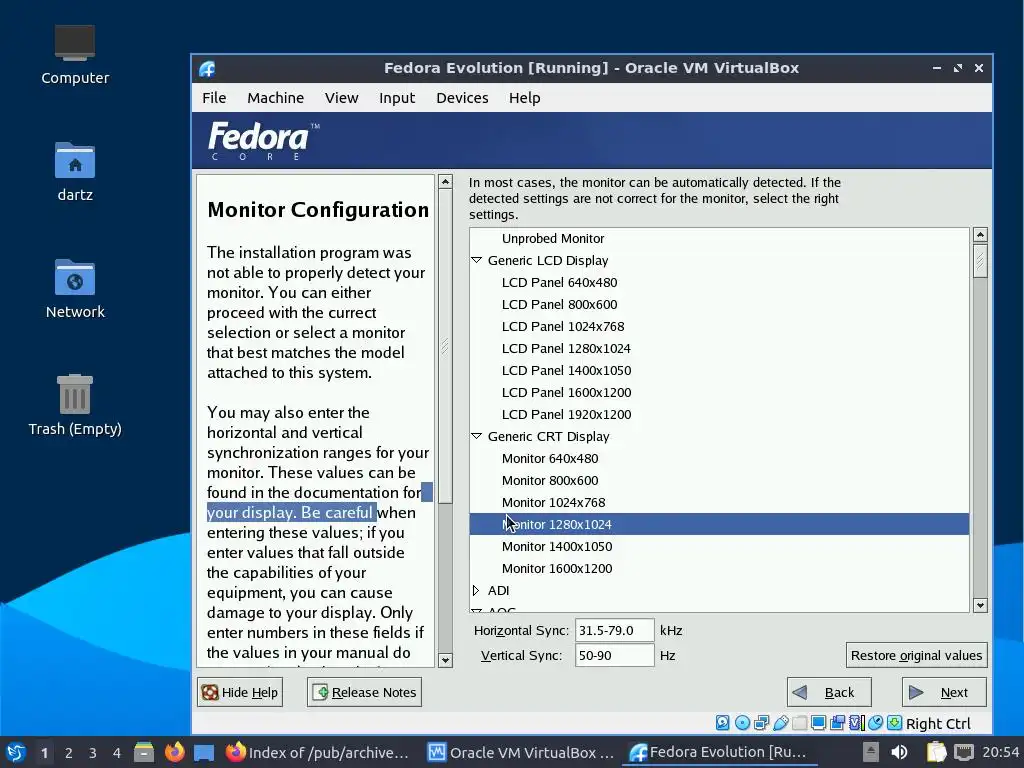Viewport: 1024px width, 768px height.
Task: Click the Horizontal Sync input field
Action: (x=614, y=630)
